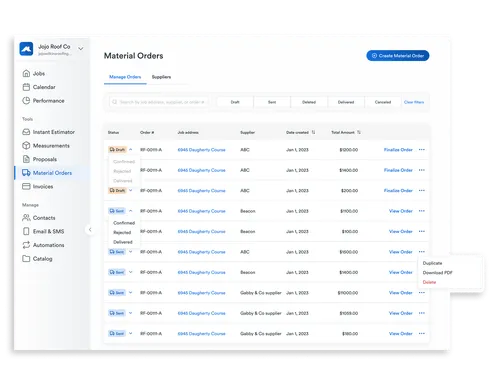Click the Gabby & Co supplier cell in the $180.00 row
Image resolution: width=500 pixels, height=387 pixels.
[x=261, y=333]
